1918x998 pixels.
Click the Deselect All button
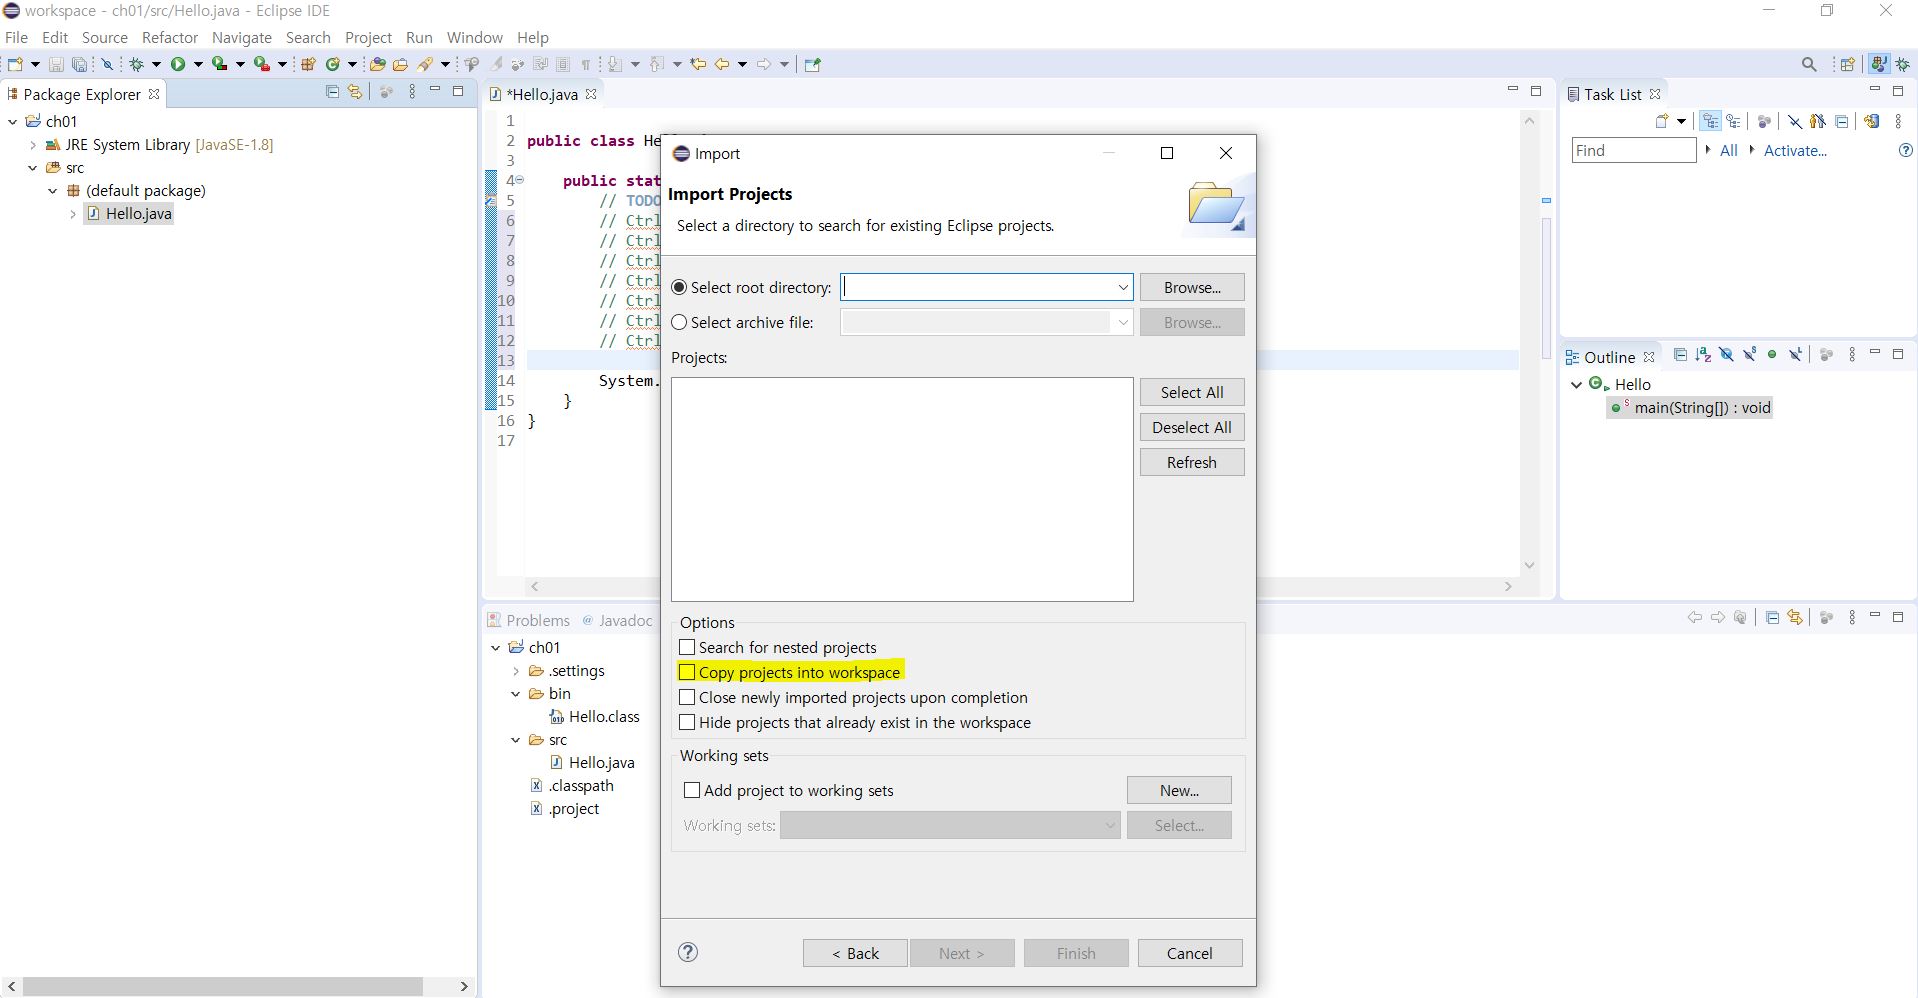click(x=1192, y=427)
